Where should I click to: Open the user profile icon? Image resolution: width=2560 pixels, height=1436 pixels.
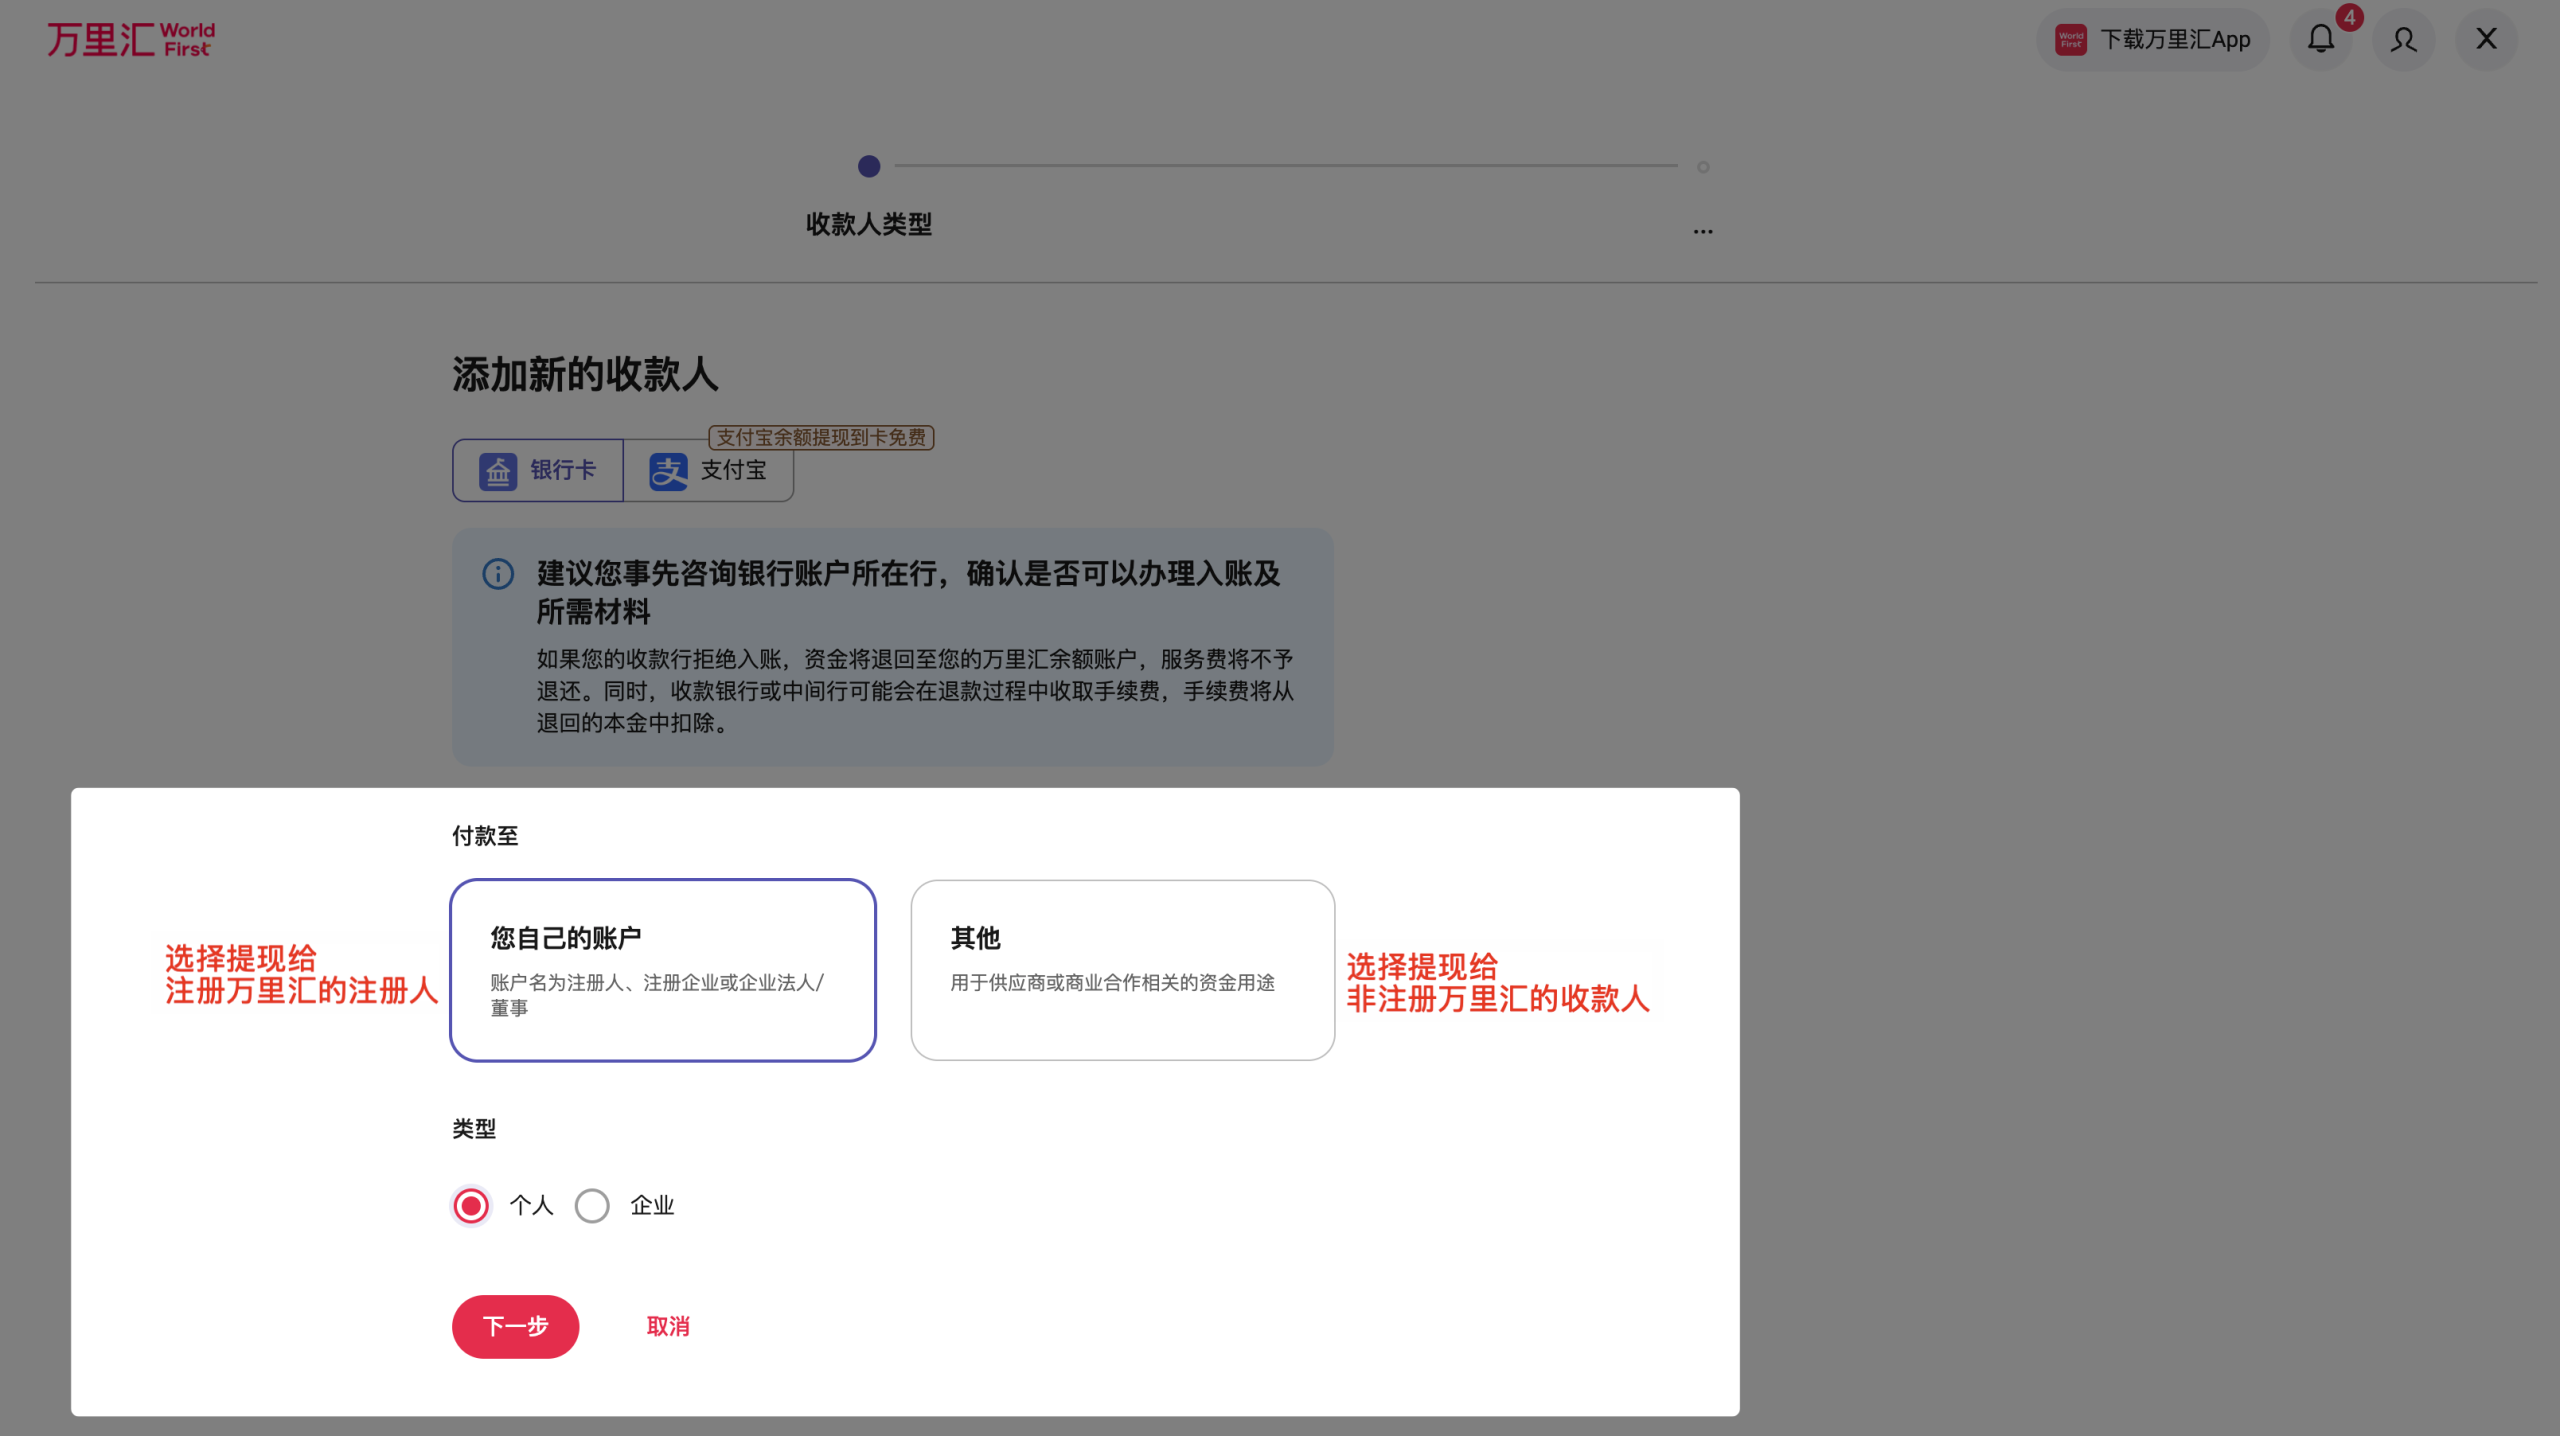(2402, 40)
